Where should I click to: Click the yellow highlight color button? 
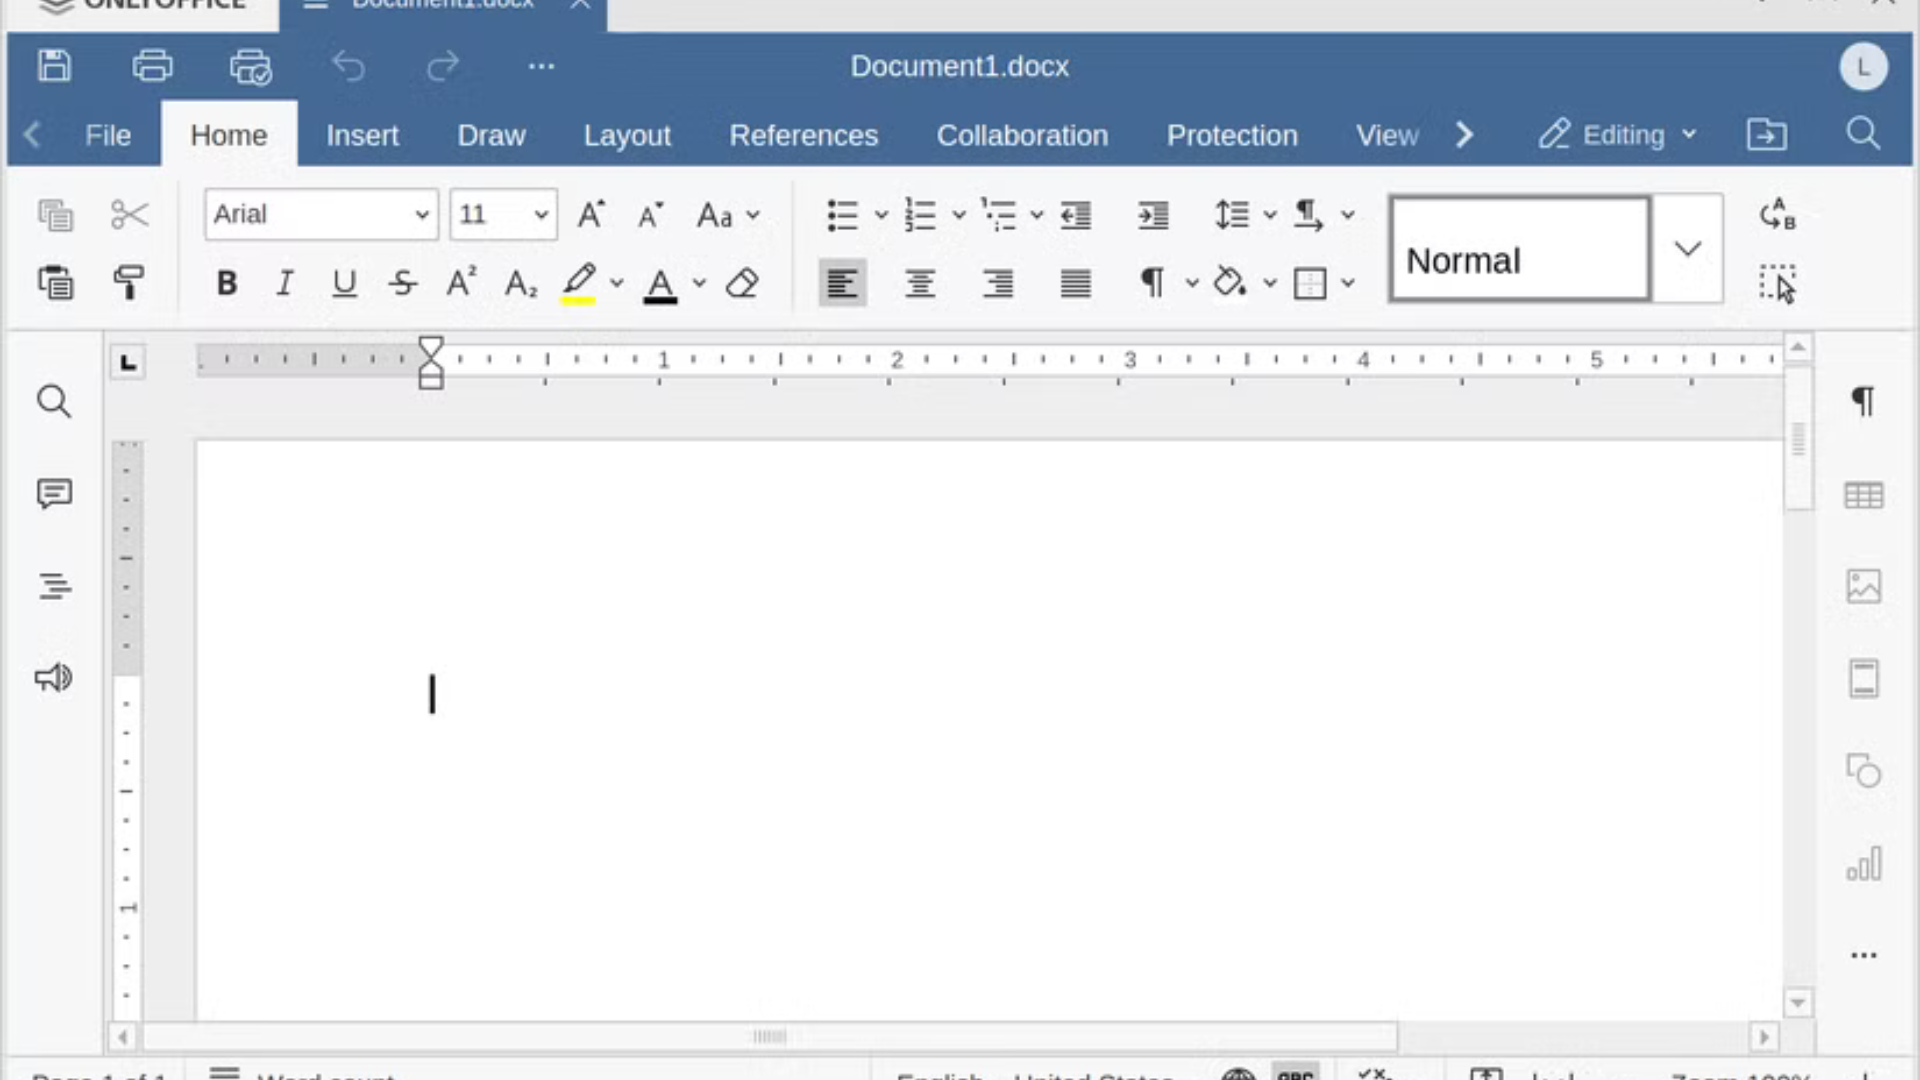pyautogui.click(x=579, y=283)
